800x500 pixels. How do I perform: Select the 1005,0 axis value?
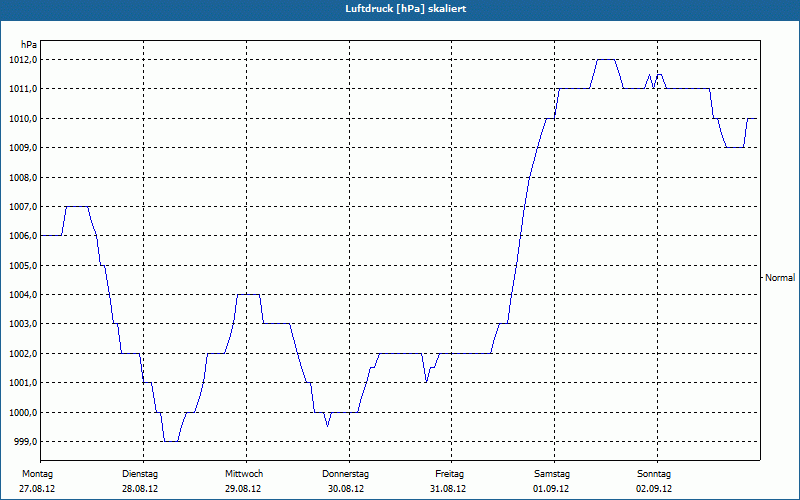[x=23, y=266]
